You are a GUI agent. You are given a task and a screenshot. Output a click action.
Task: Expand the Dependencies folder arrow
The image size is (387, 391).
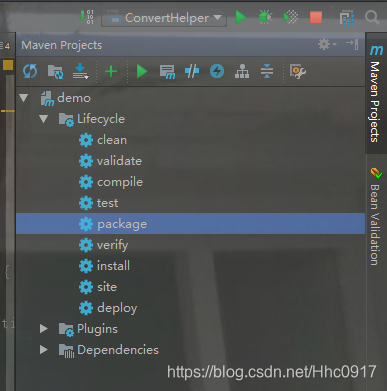click(x=44, y=350)
